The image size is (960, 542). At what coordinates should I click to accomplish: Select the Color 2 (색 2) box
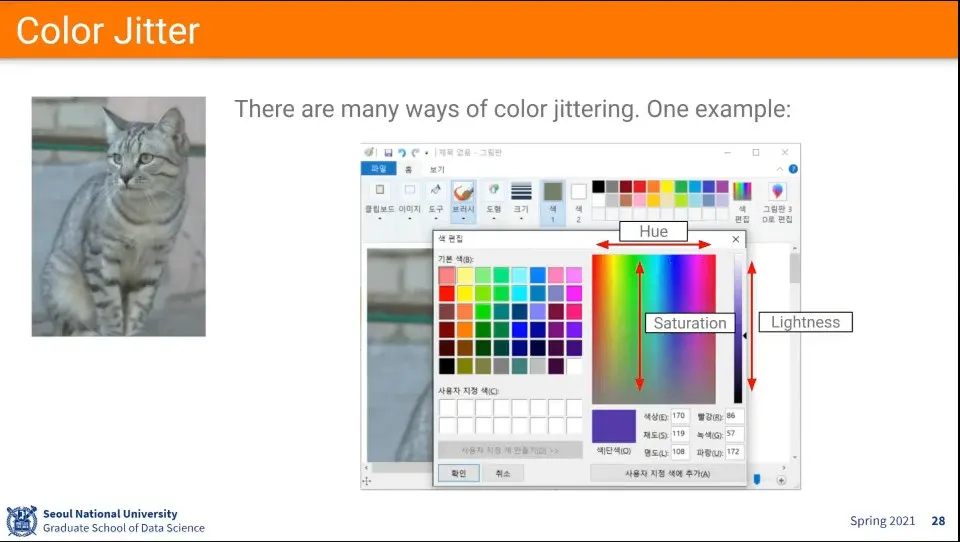(x=579, y=192)
